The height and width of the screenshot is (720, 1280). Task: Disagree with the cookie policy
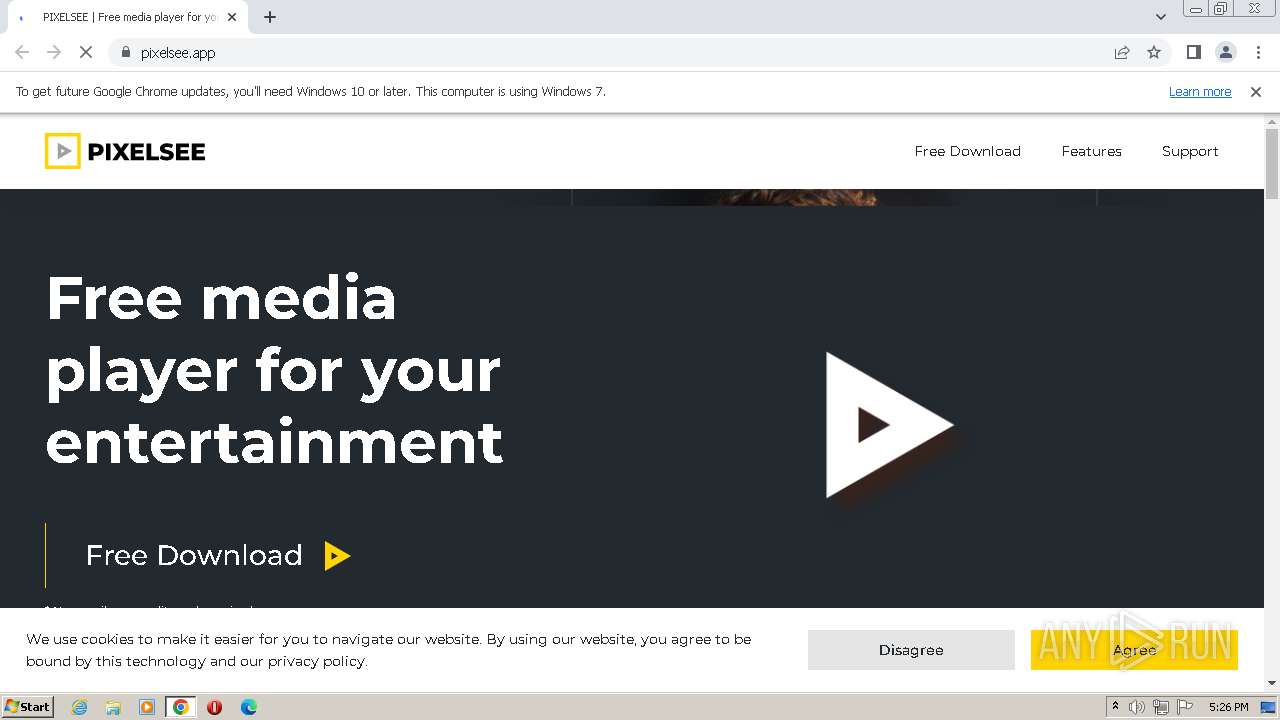(x=911, y=650)
